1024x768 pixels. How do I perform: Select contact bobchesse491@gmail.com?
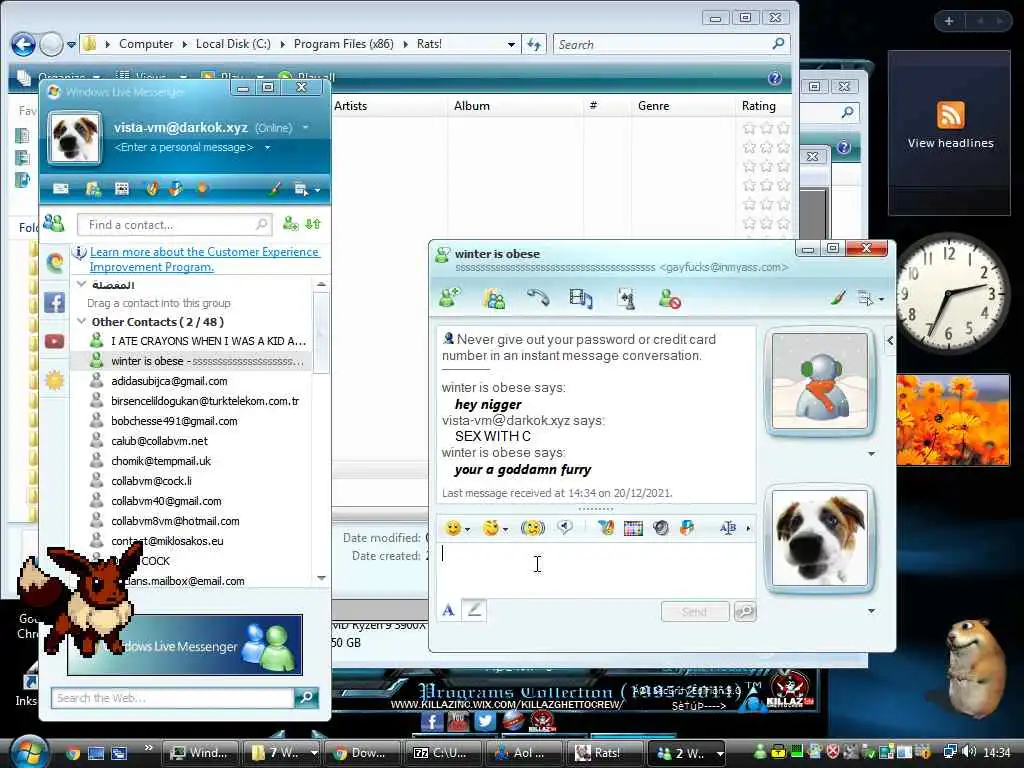coord(174,421)
